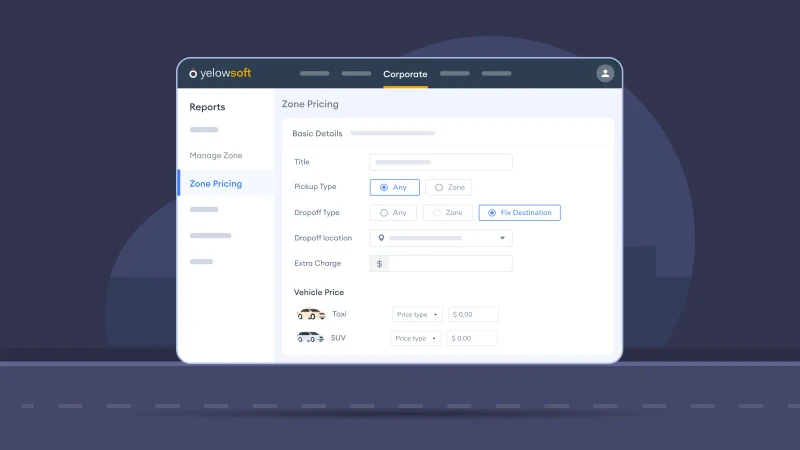Click the location pin icon in Dropoff location
The width and height of the screenshot is (800, 450).
[x=381, y=238]
